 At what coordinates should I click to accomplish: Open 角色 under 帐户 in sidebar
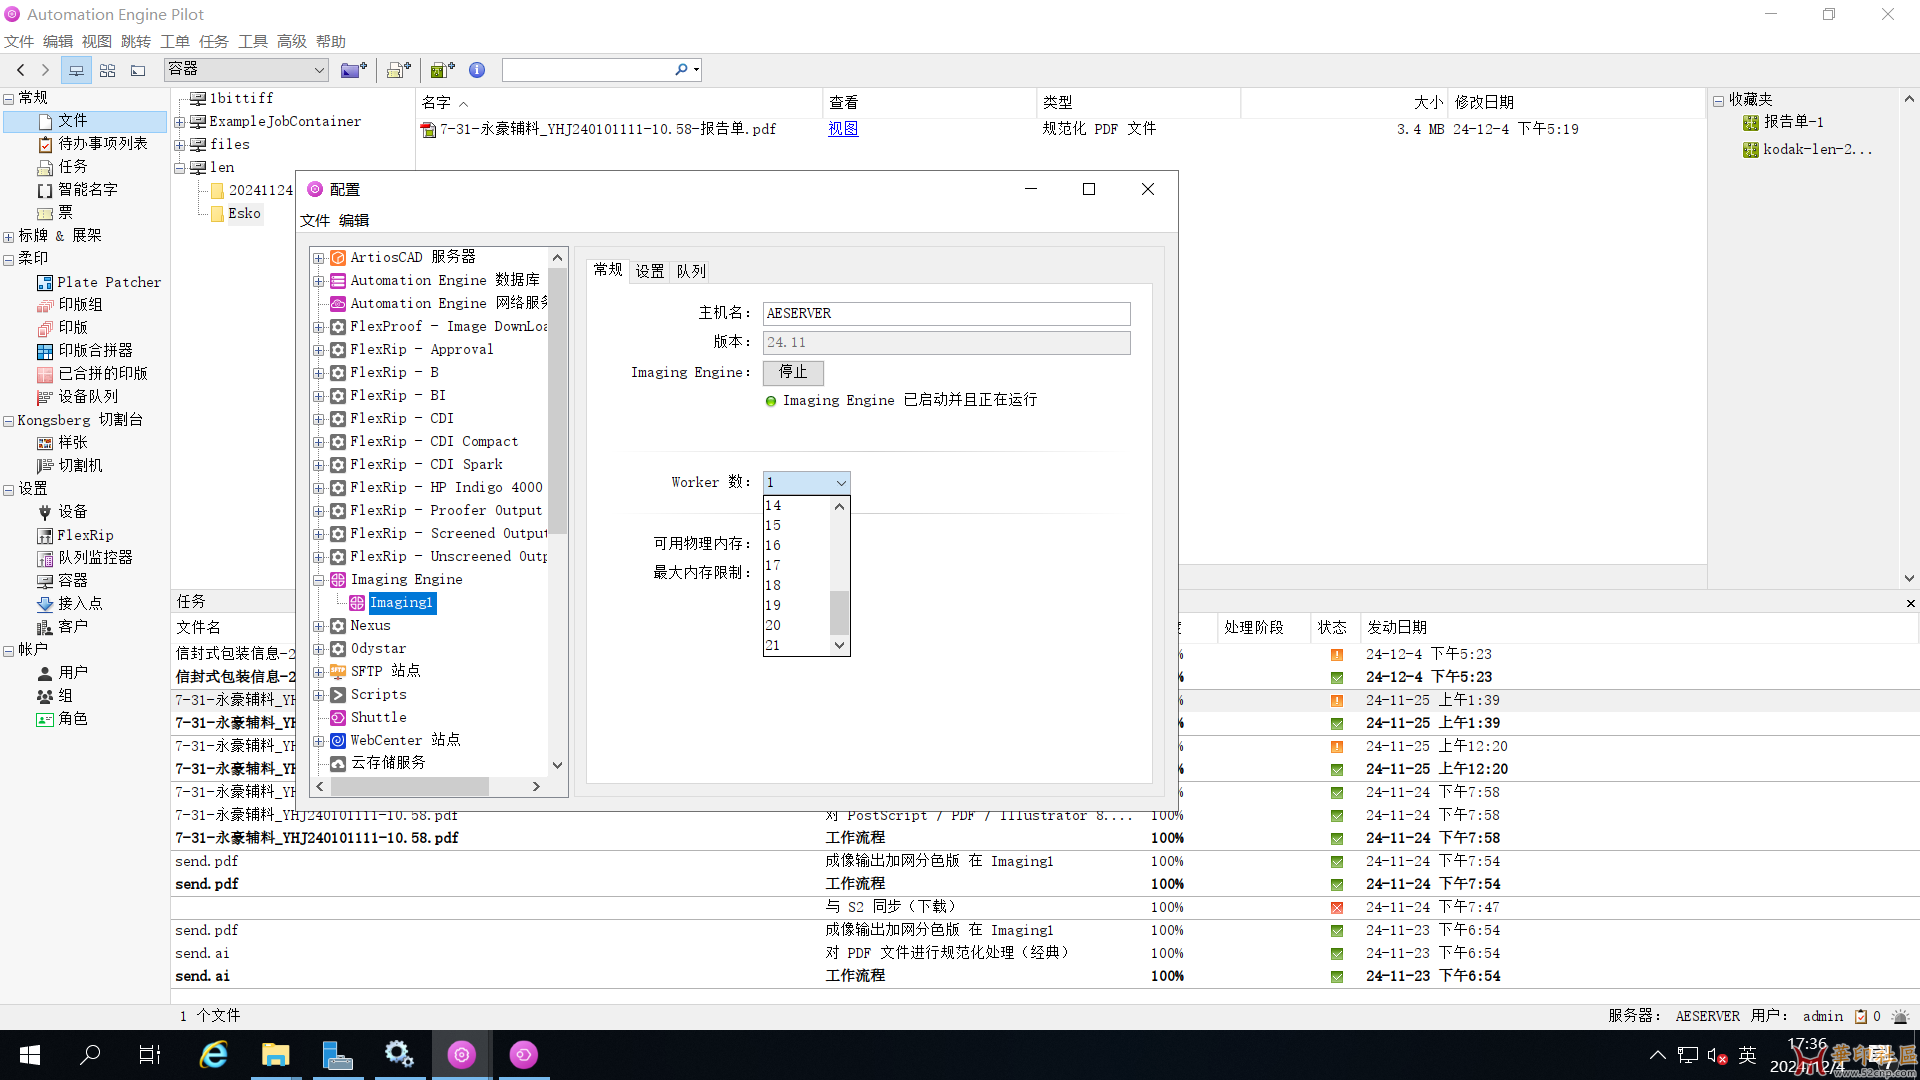(72, 718)
